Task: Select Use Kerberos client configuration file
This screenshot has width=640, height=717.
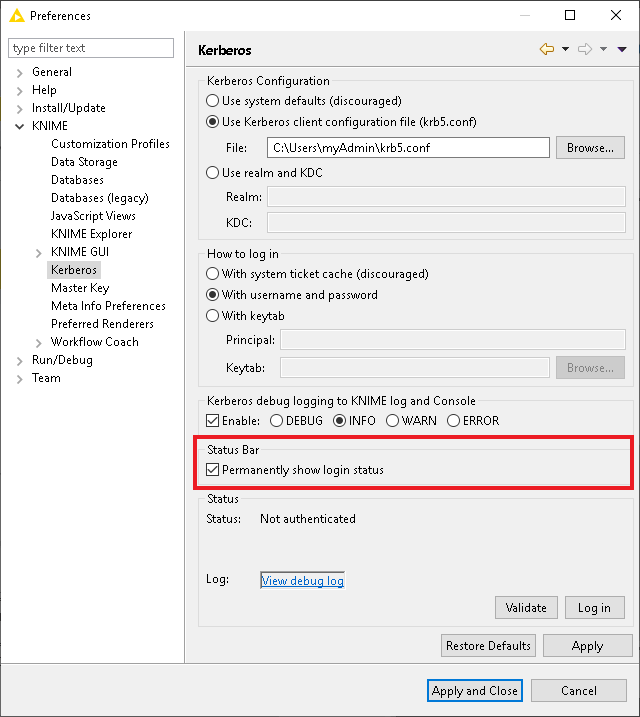Action: pos(212,122)
